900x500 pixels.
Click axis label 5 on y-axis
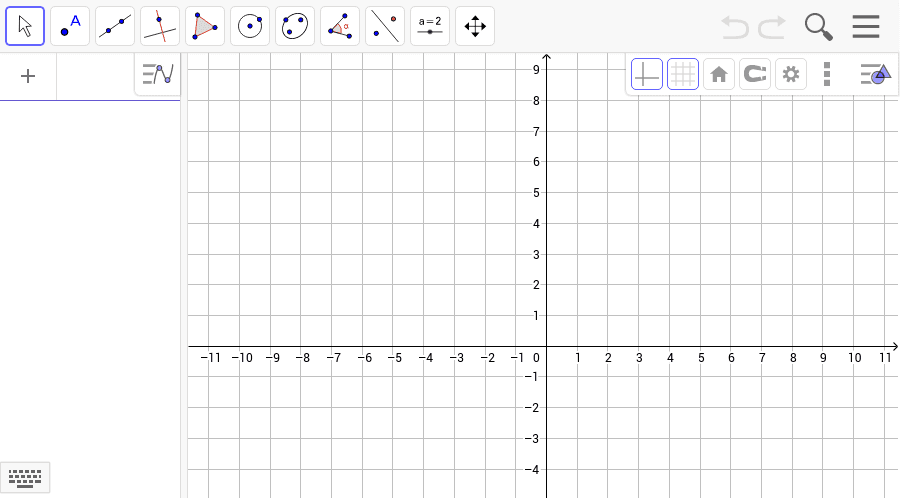coord(536,193)
